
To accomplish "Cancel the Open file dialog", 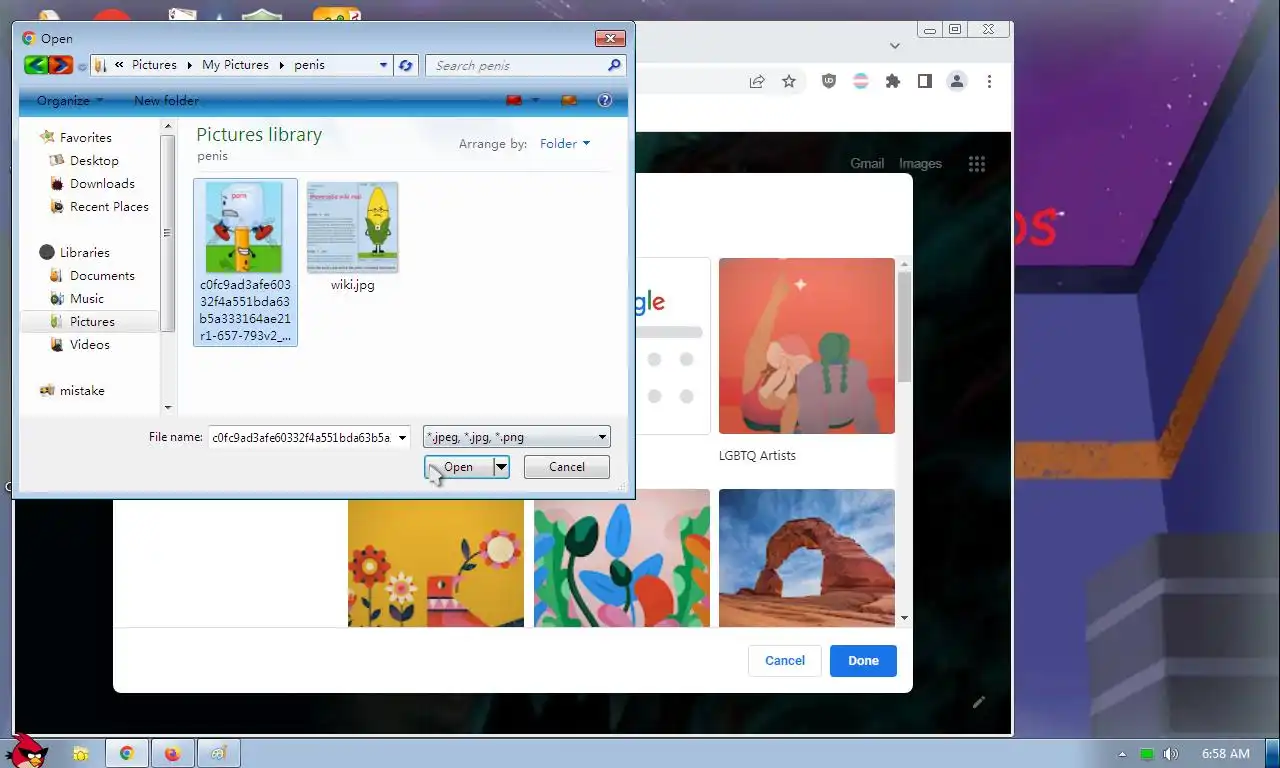I will [566, 467].
